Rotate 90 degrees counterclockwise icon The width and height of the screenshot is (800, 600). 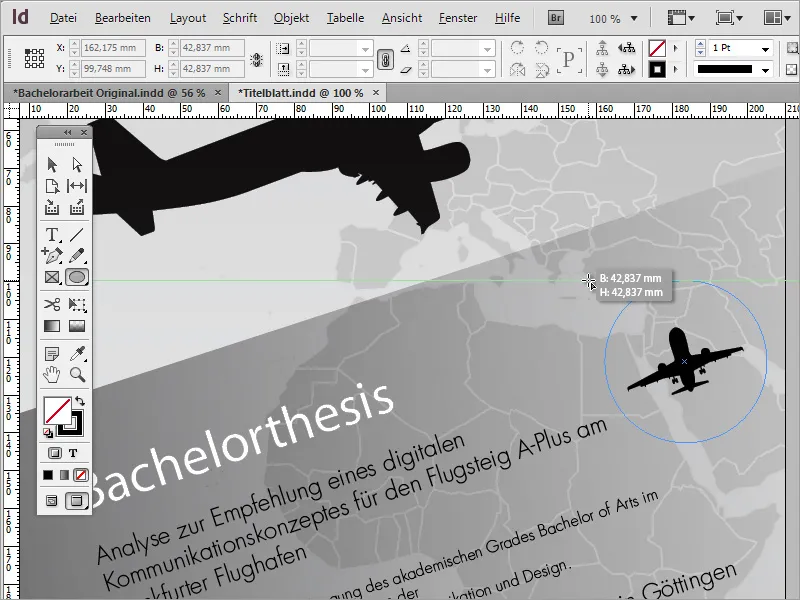coord(541,48)
